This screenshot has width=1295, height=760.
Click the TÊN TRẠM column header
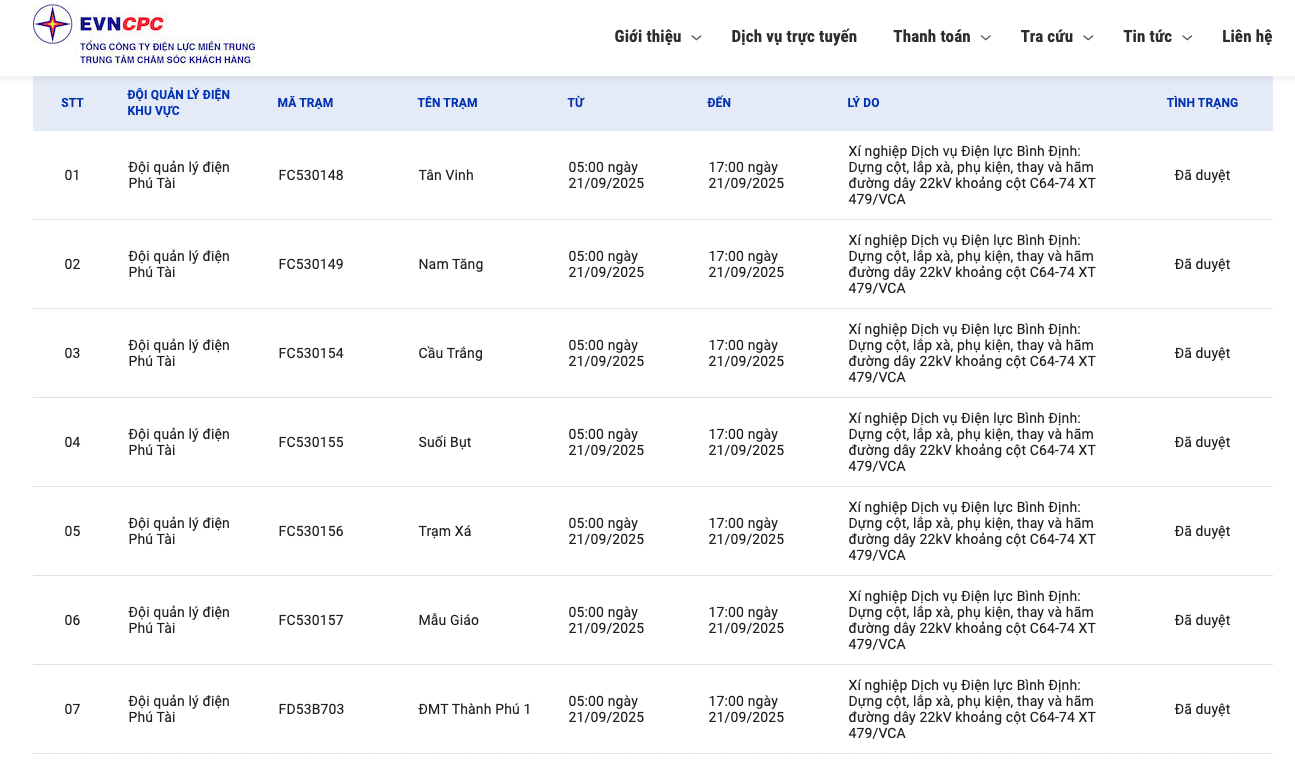click(447, 103)
